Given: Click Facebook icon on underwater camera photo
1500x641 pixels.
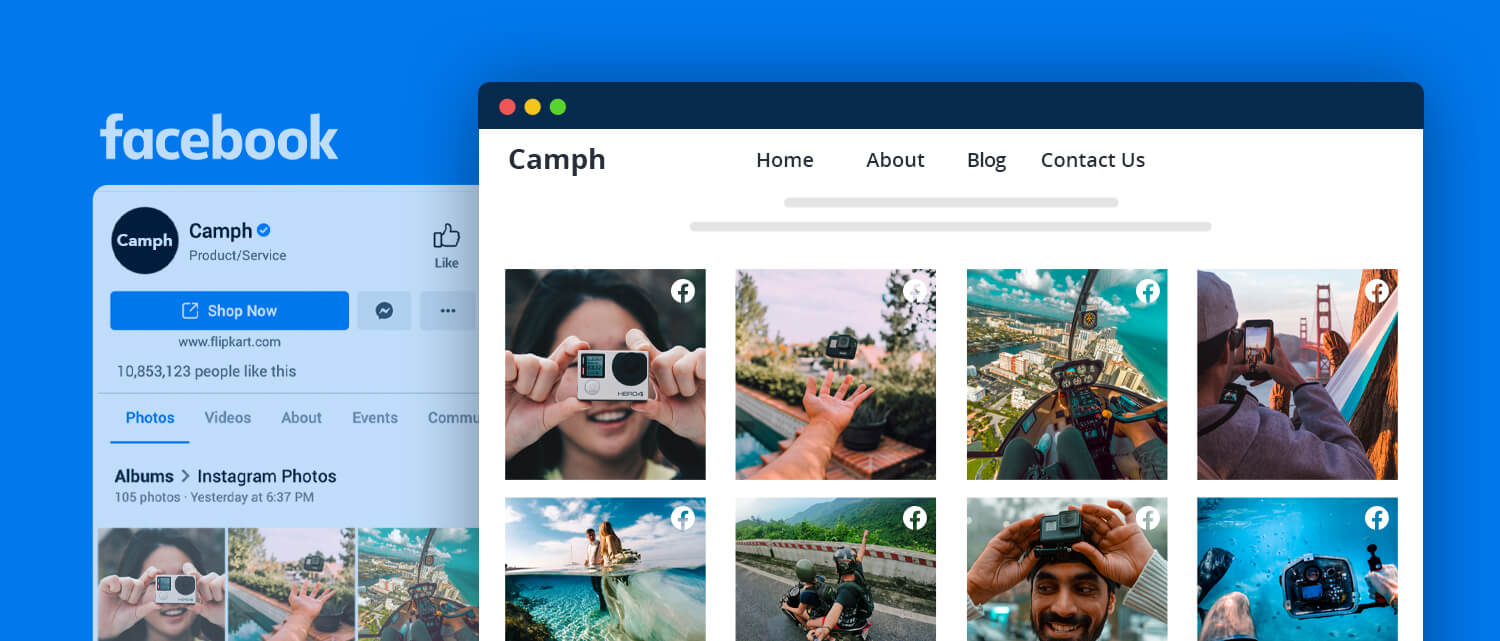Looking at the screenshot, I should pyautogui.click(x=1377, y=518).
